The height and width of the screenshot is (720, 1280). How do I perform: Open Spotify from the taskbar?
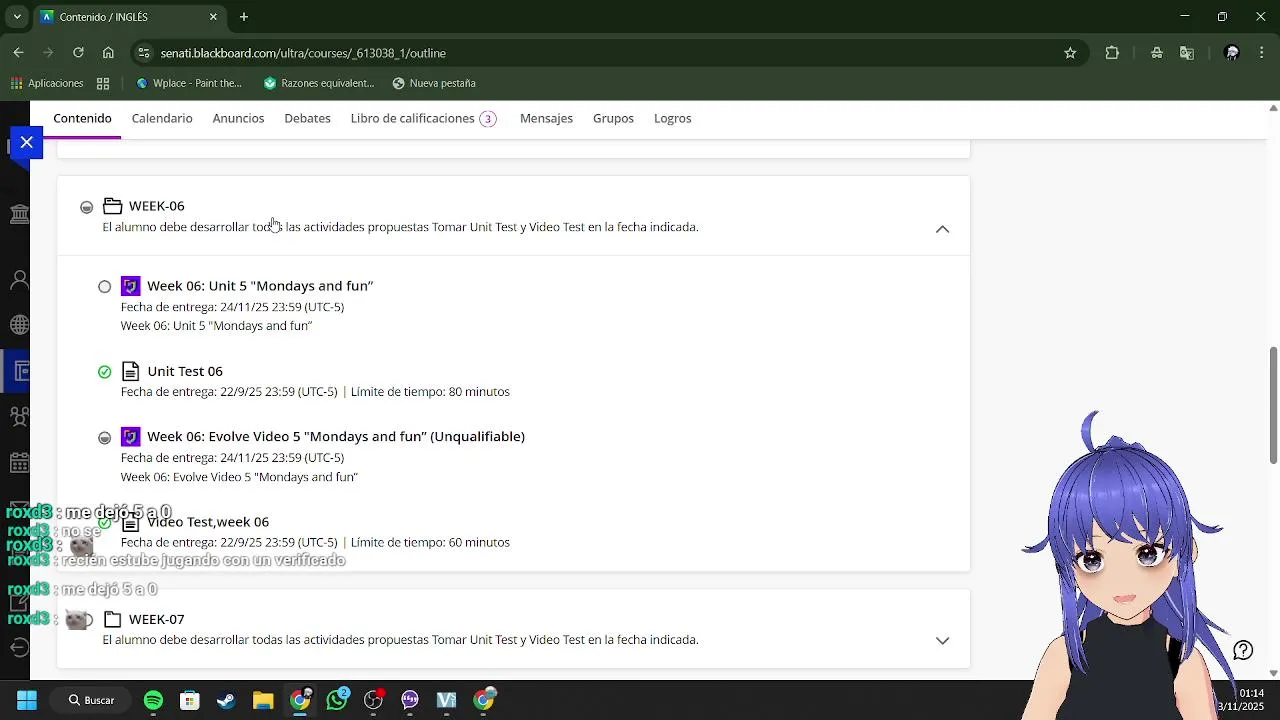tap(153, 700)
